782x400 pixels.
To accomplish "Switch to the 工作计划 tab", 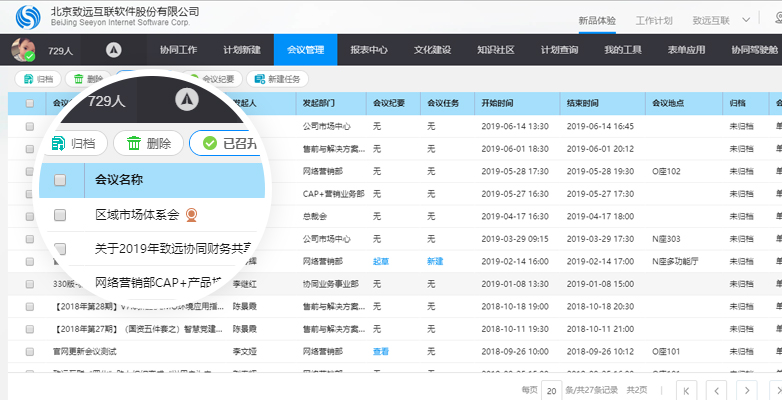I will [654, 20].
